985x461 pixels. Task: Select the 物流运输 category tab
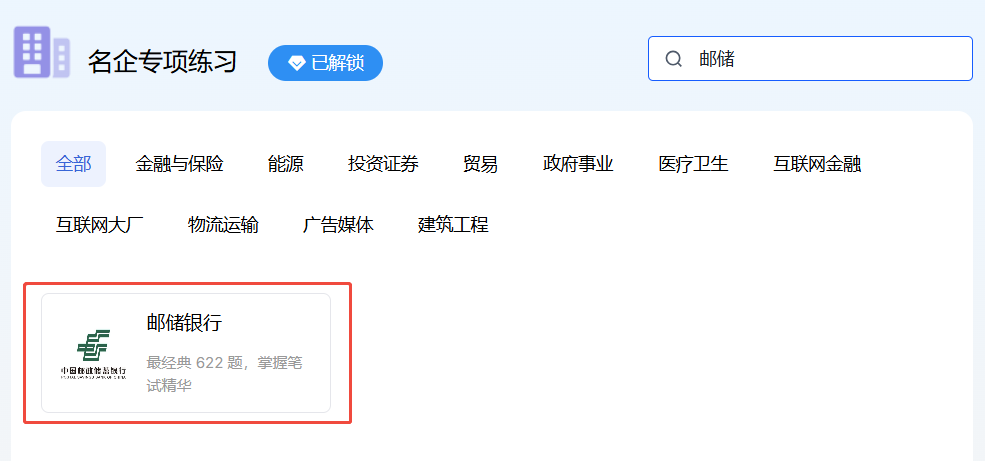[223, 225]
